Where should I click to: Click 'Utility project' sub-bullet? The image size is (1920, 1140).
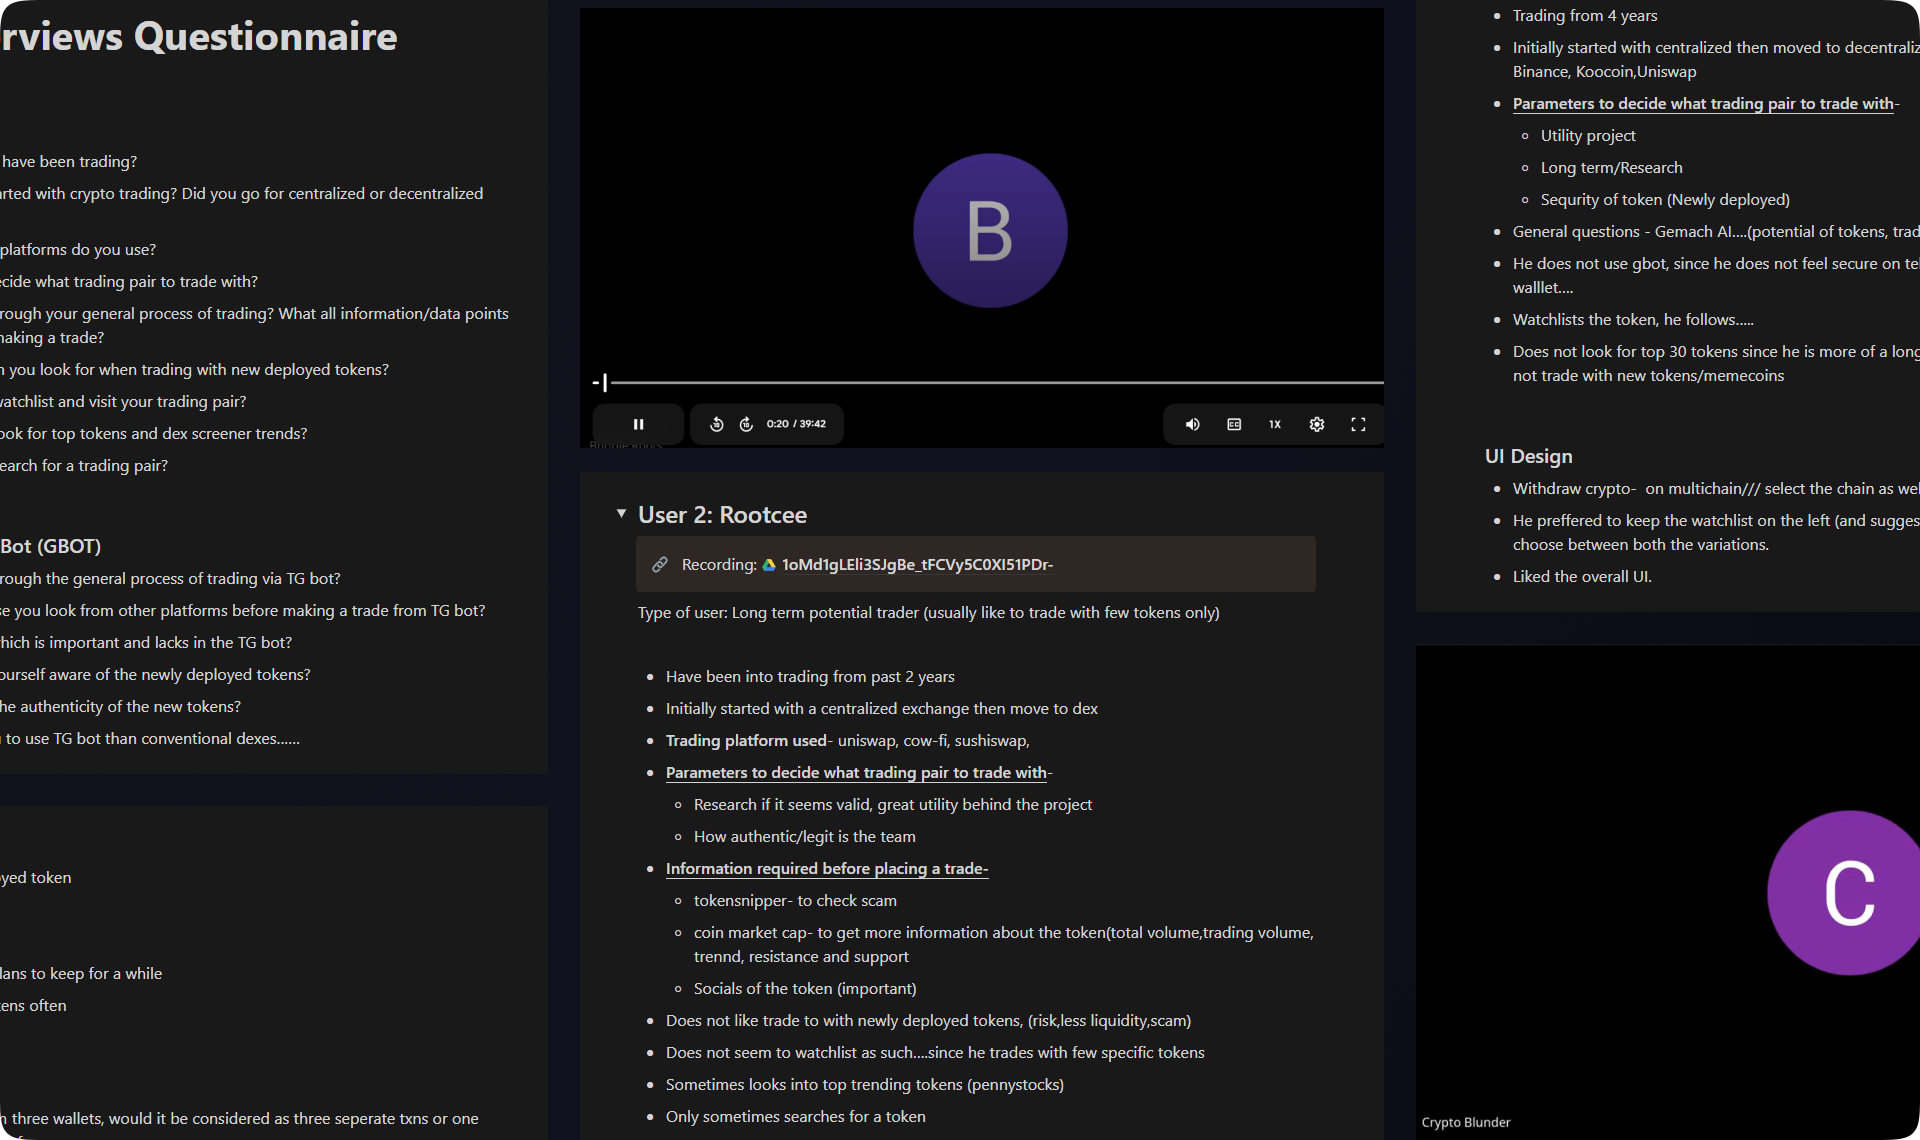(1588, 135)
